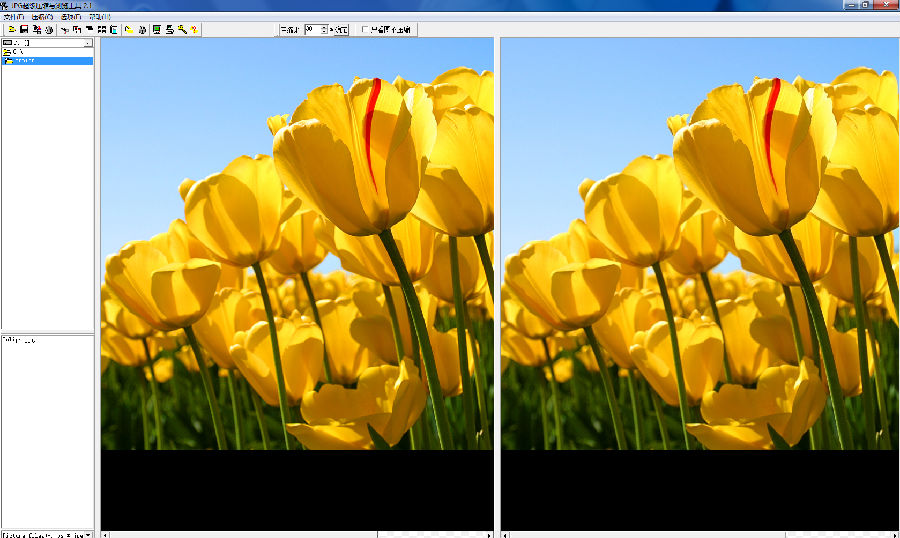This screenshot has height=538, width=900.
Task: Open the last menu in the menu bar
Action: (x=100, y=17)
